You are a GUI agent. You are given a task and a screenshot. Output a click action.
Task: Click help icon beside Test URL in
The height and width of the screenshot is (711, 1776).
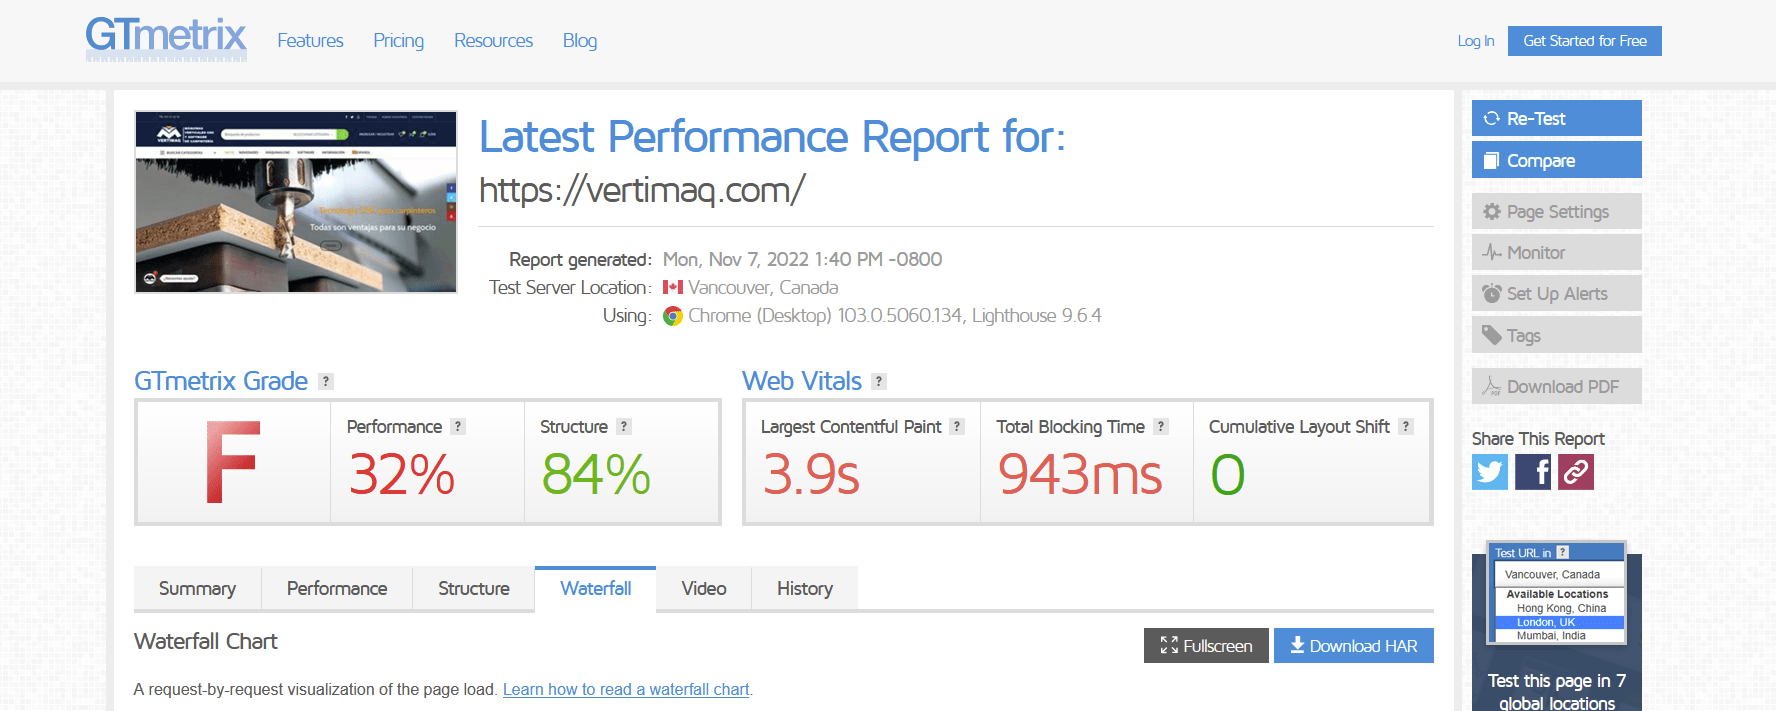click(x=1563, y=552)
